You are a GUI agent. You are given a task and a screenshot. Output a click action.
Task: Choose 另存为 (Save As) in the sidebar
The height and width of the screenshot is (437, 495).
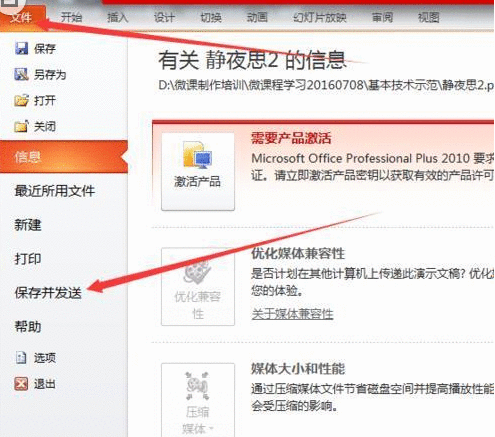(x=50, y=74)
